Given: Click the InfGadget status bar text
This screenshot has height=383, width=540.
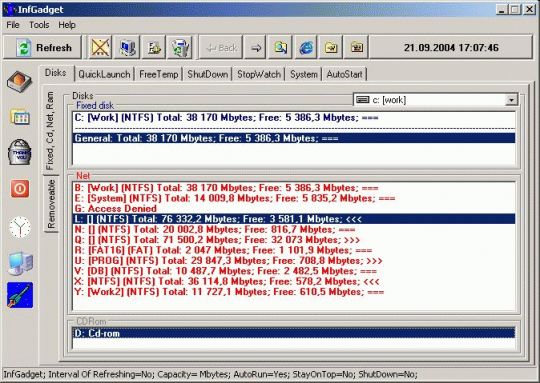Looking at the screenshot, I should click(x=210, y=374).
